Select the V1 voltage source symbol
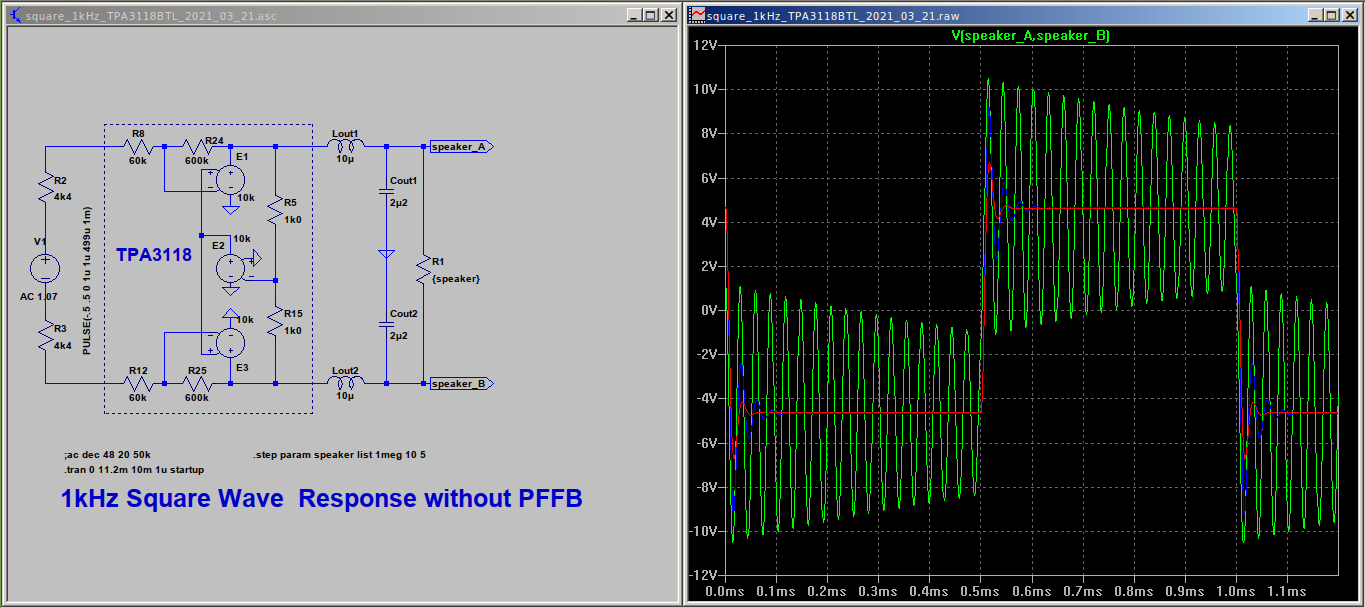1365x608 pixels. (x=46, y=269)
